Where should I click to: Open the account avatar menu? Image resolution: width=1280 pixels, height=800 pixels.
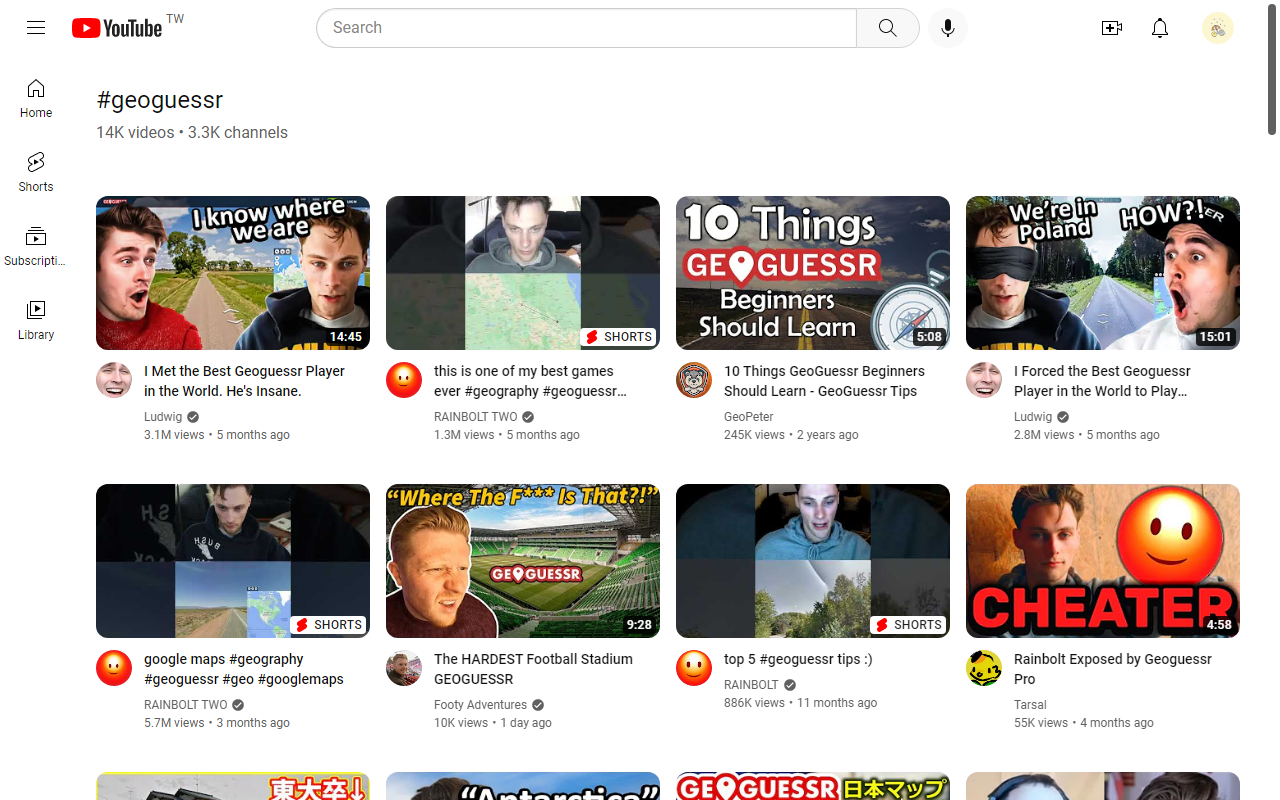click(1218, 28)
